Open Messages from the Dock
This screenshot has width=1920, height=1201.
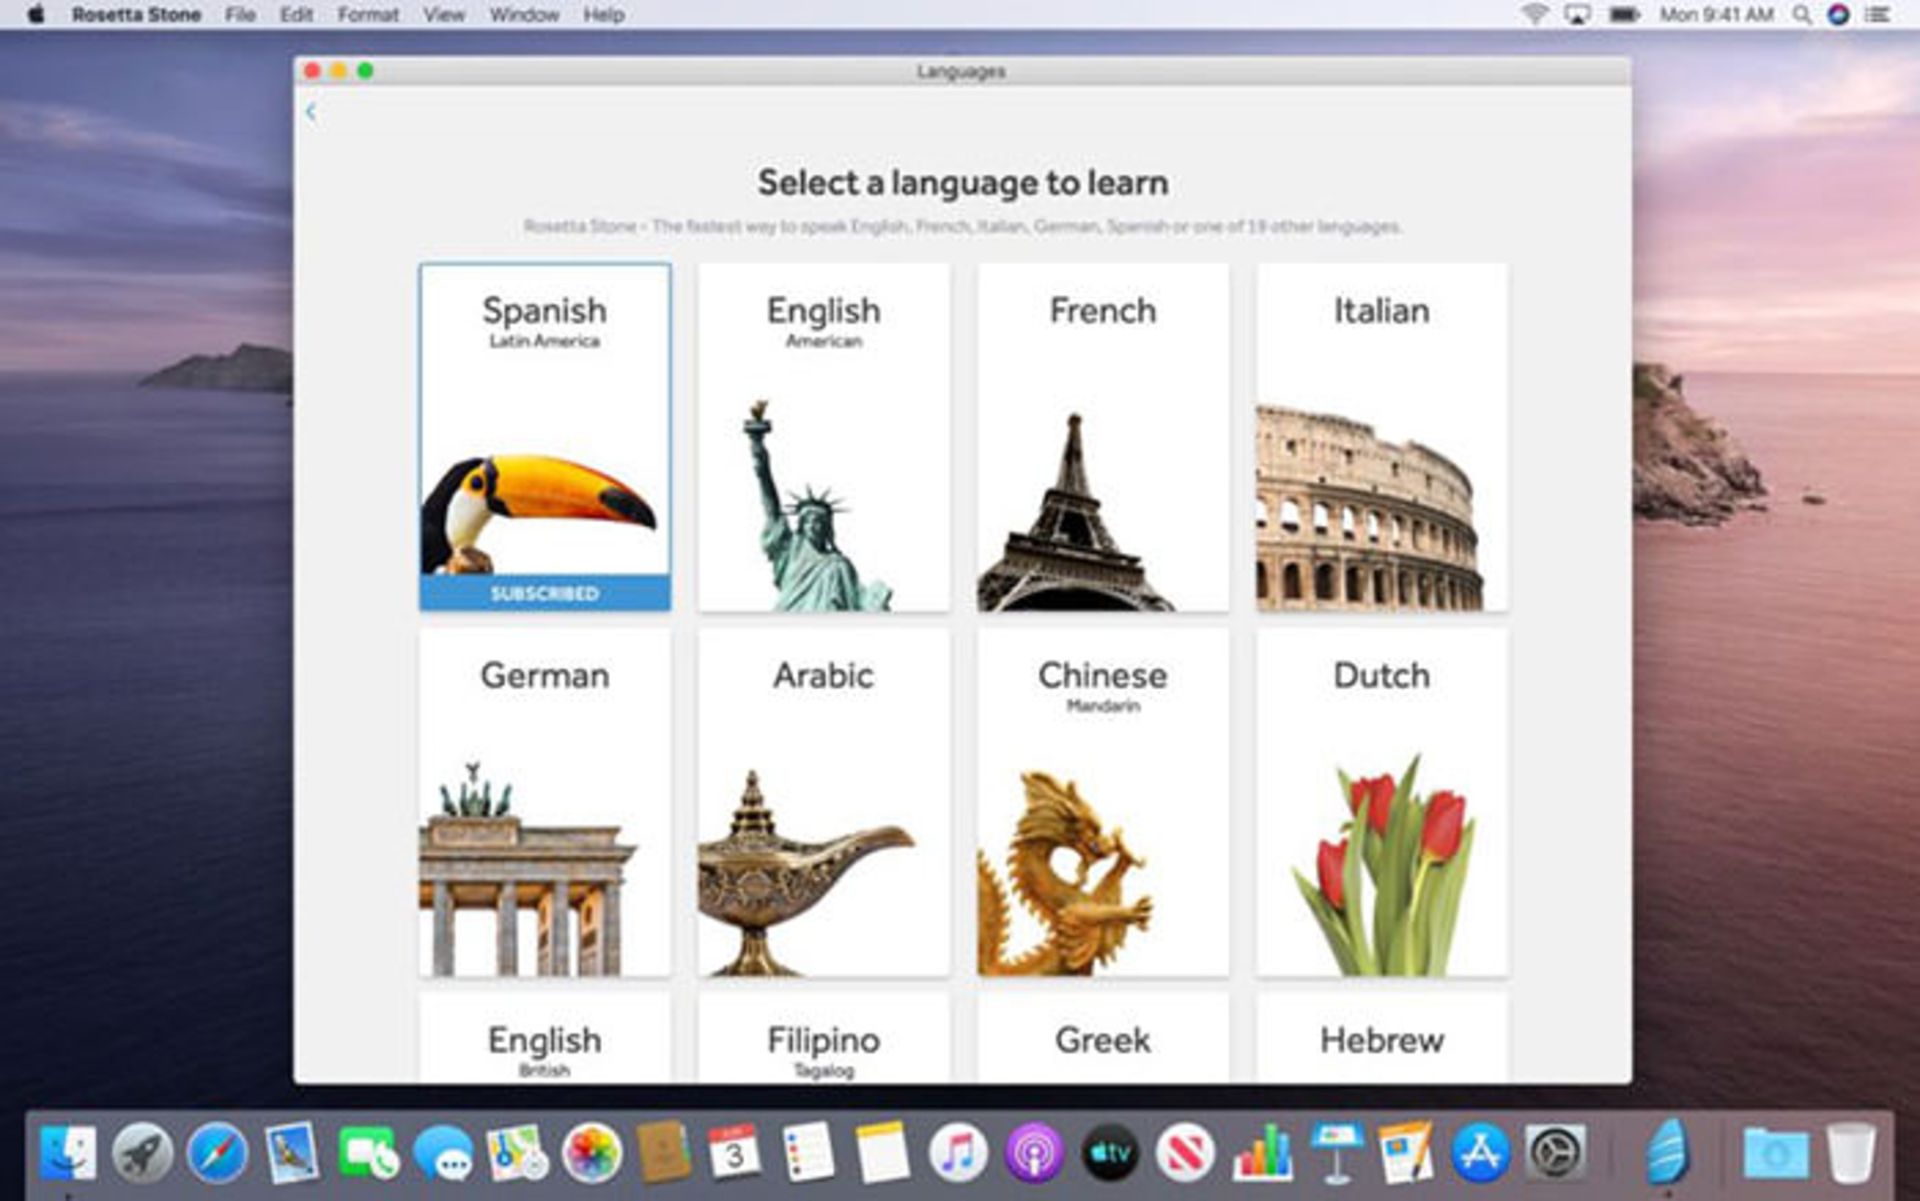(x=443, y=1155)
